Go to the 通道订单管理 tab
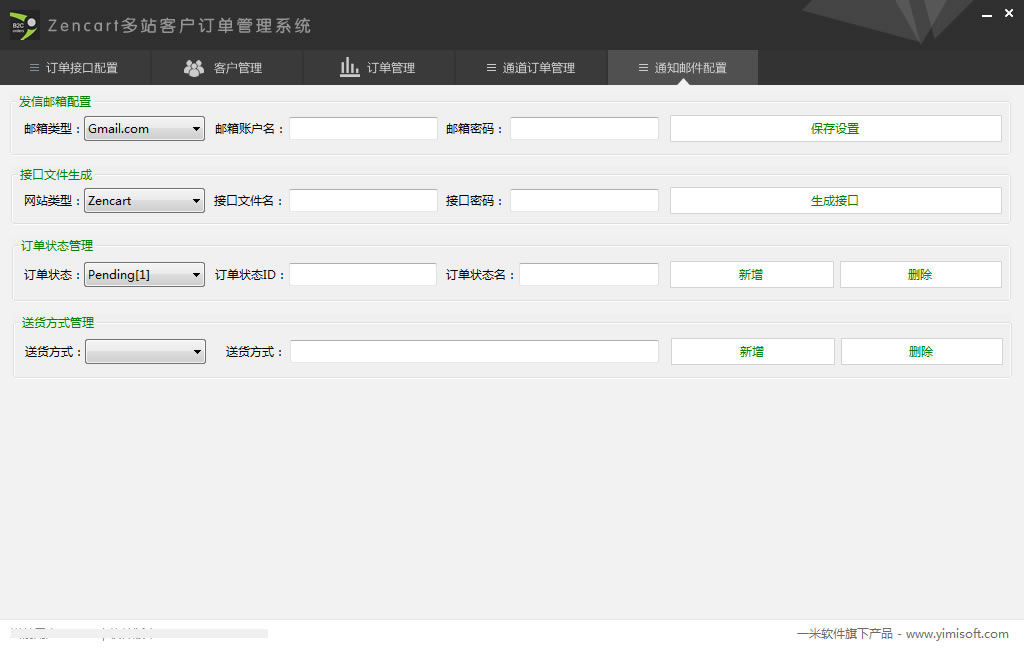Viewport: 1024px width, 649px height. coord(531,68)
